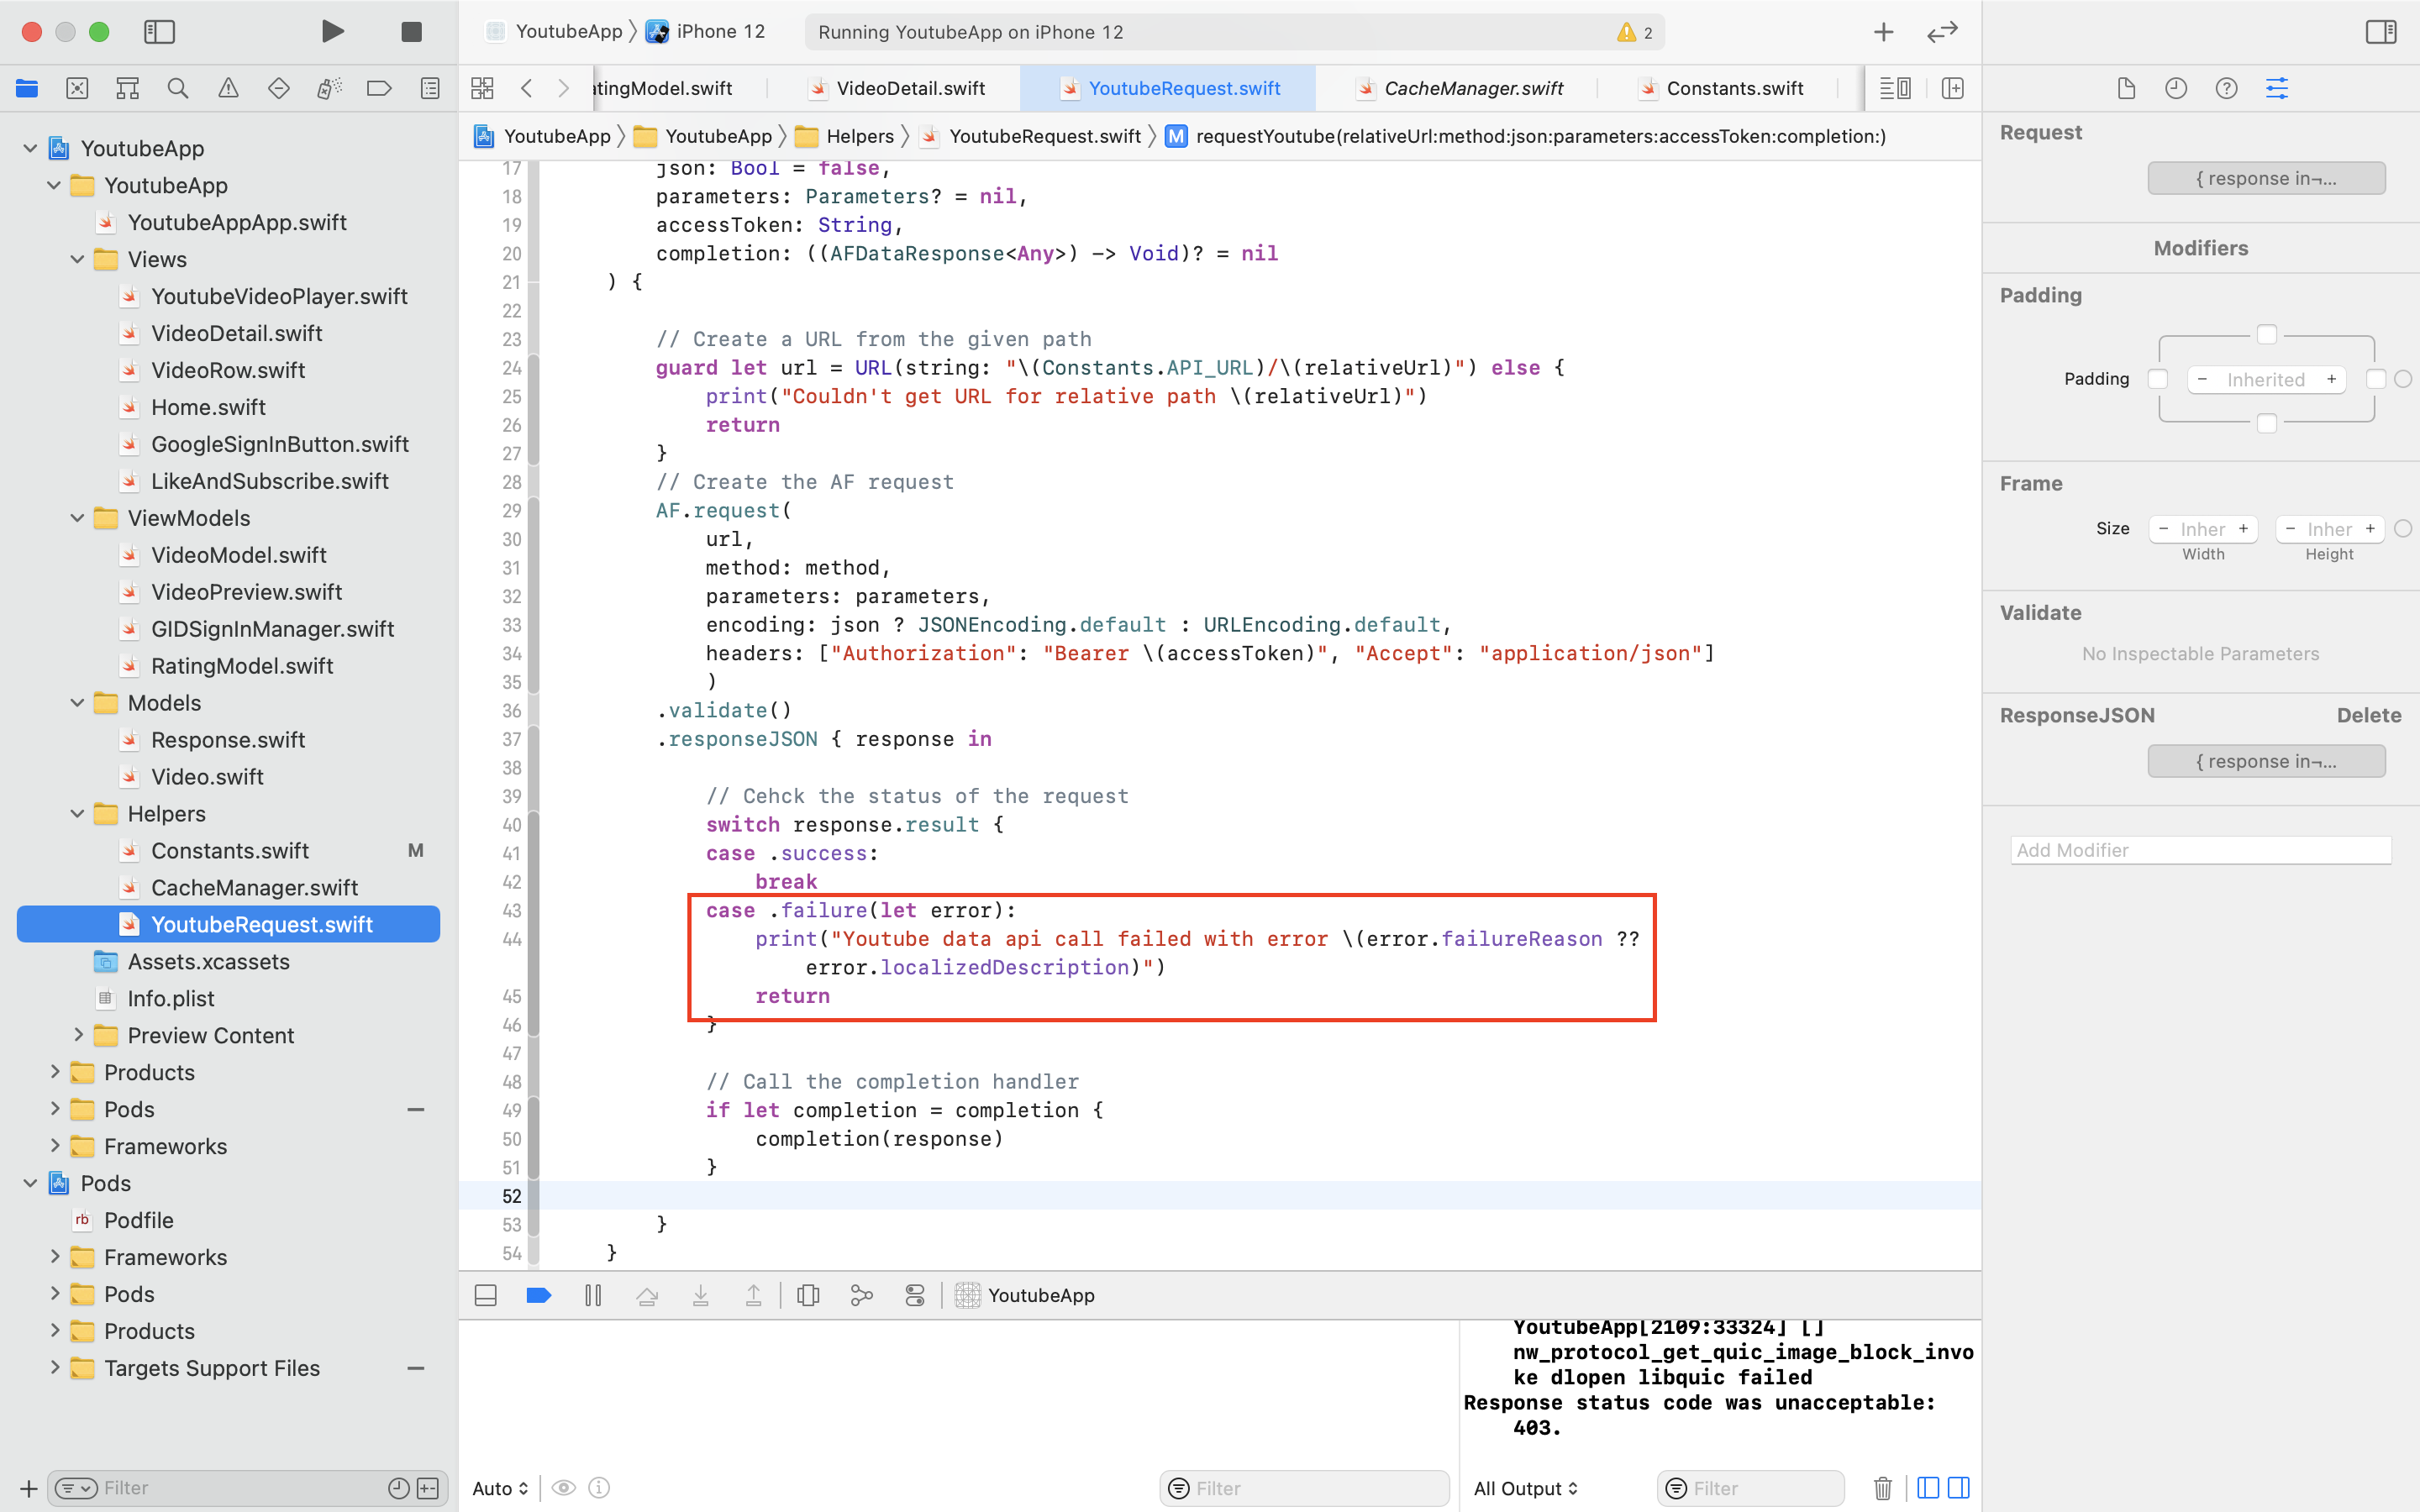Enable the top padding checkbox
Screen dimensions: 2420x1512
coord(2266,334)
